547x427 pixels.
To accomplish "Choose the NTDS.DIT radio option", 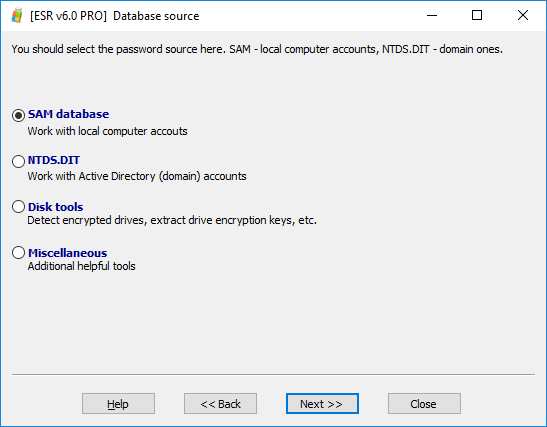I will [18, 161].
